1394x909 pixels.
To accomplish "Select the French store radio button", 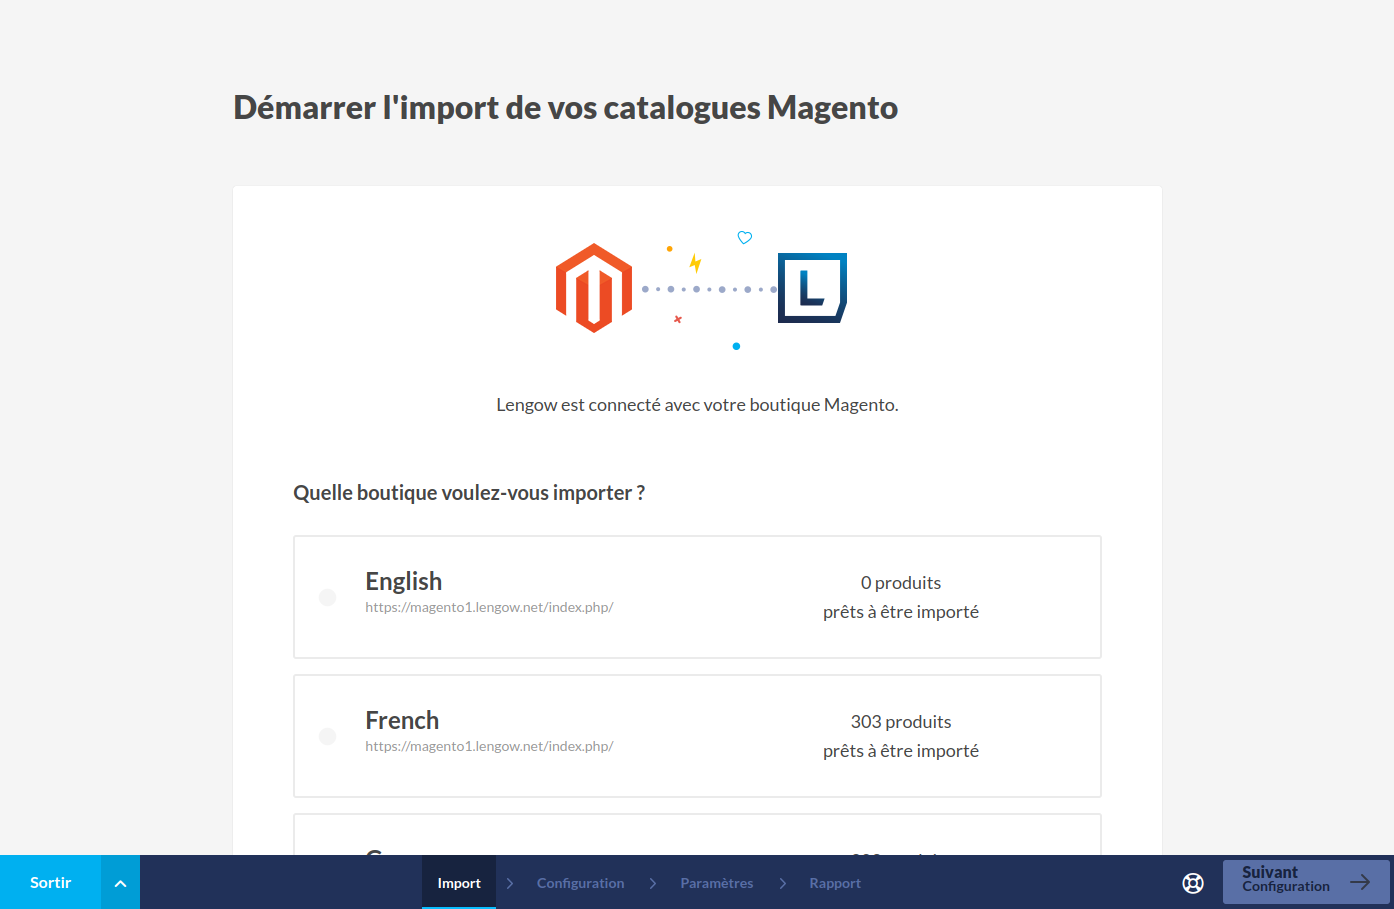I will pyautogui.click(x=327, y=736).
